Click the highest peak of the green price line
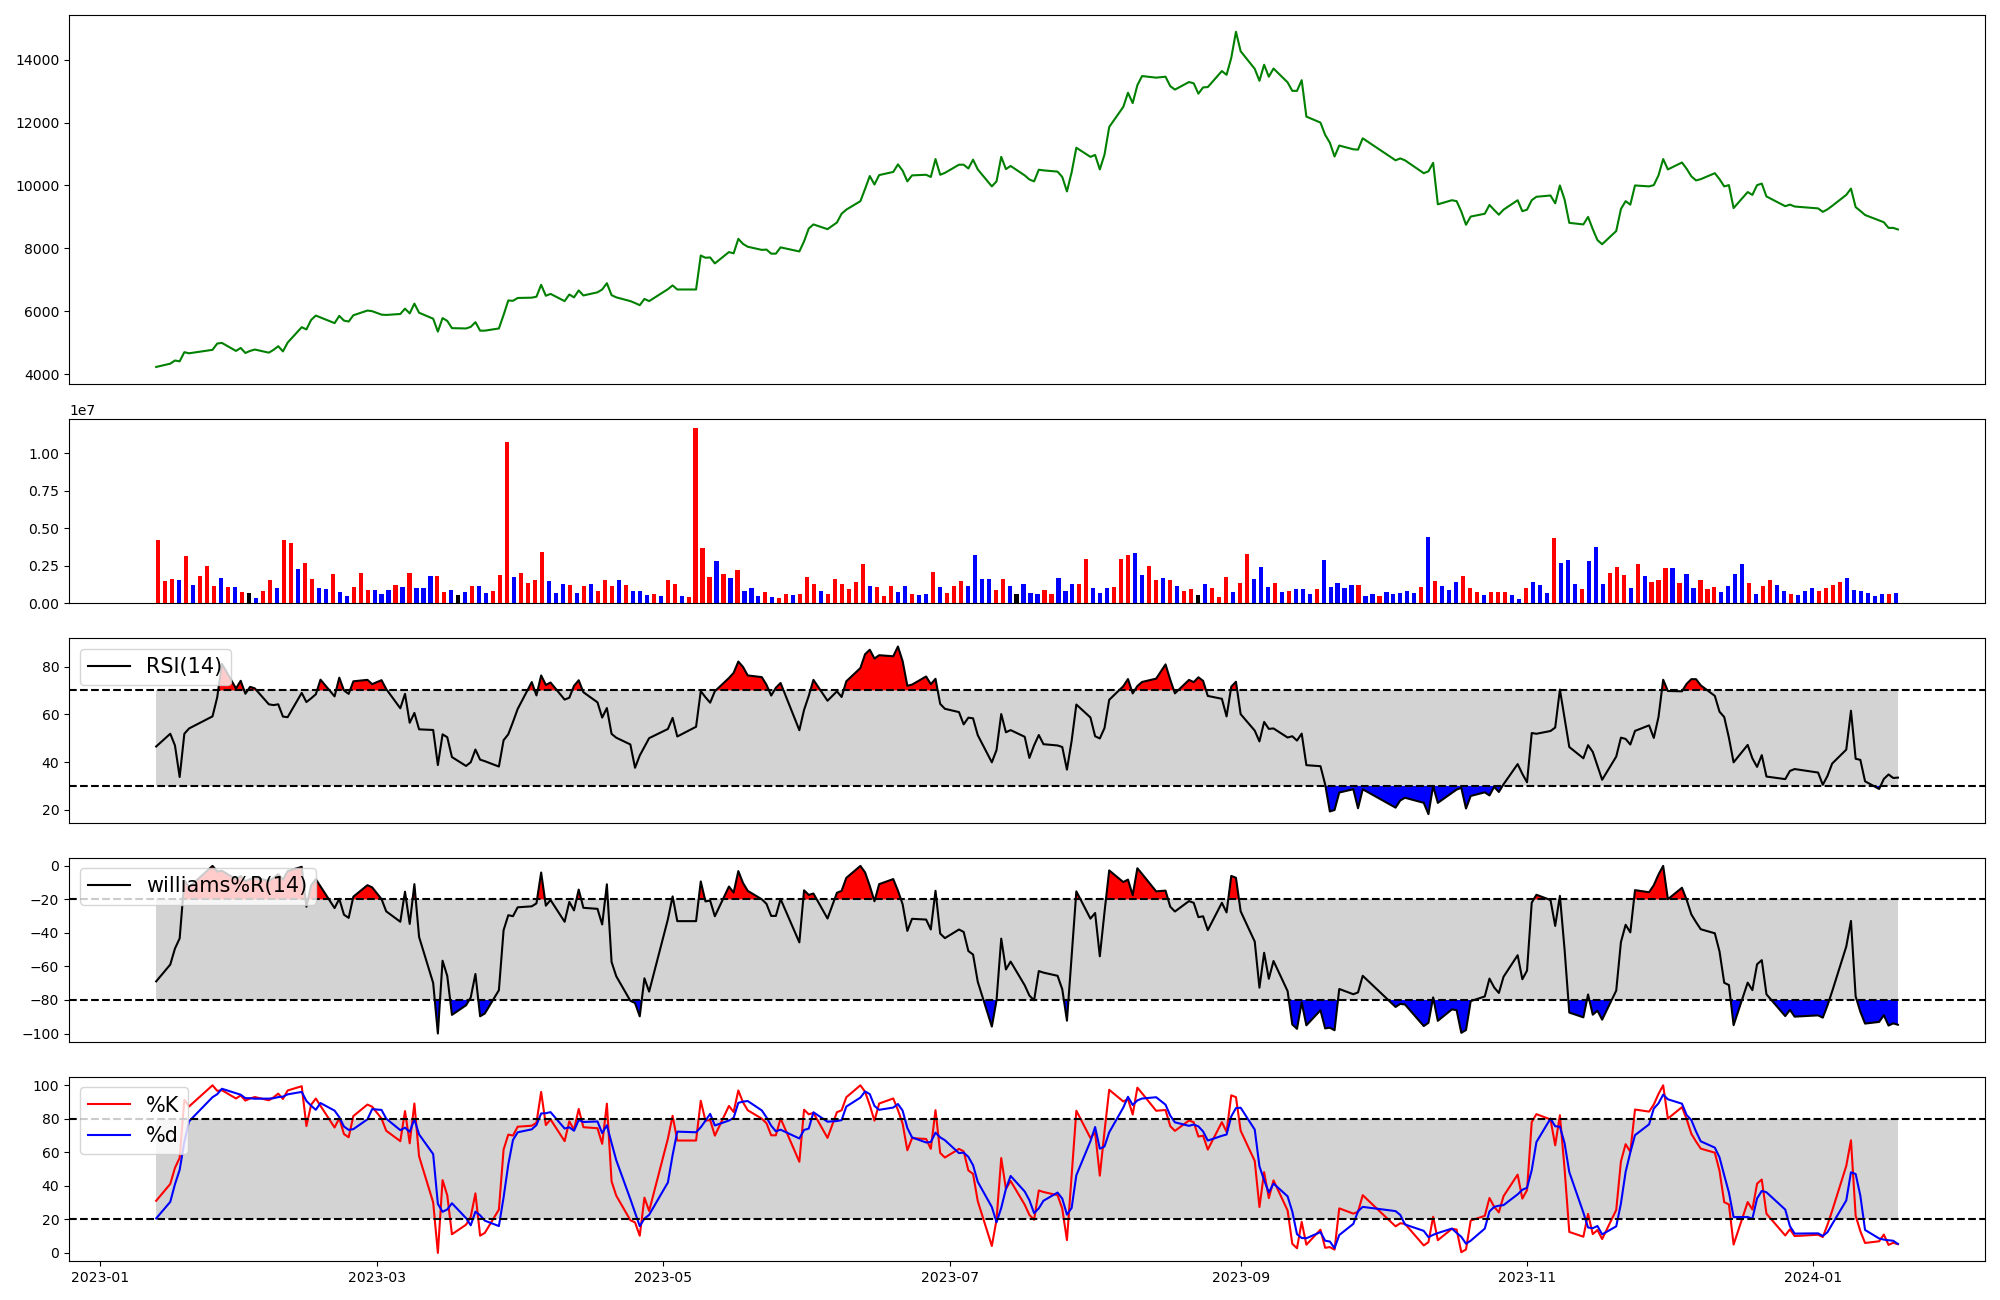 [1235, 32]
